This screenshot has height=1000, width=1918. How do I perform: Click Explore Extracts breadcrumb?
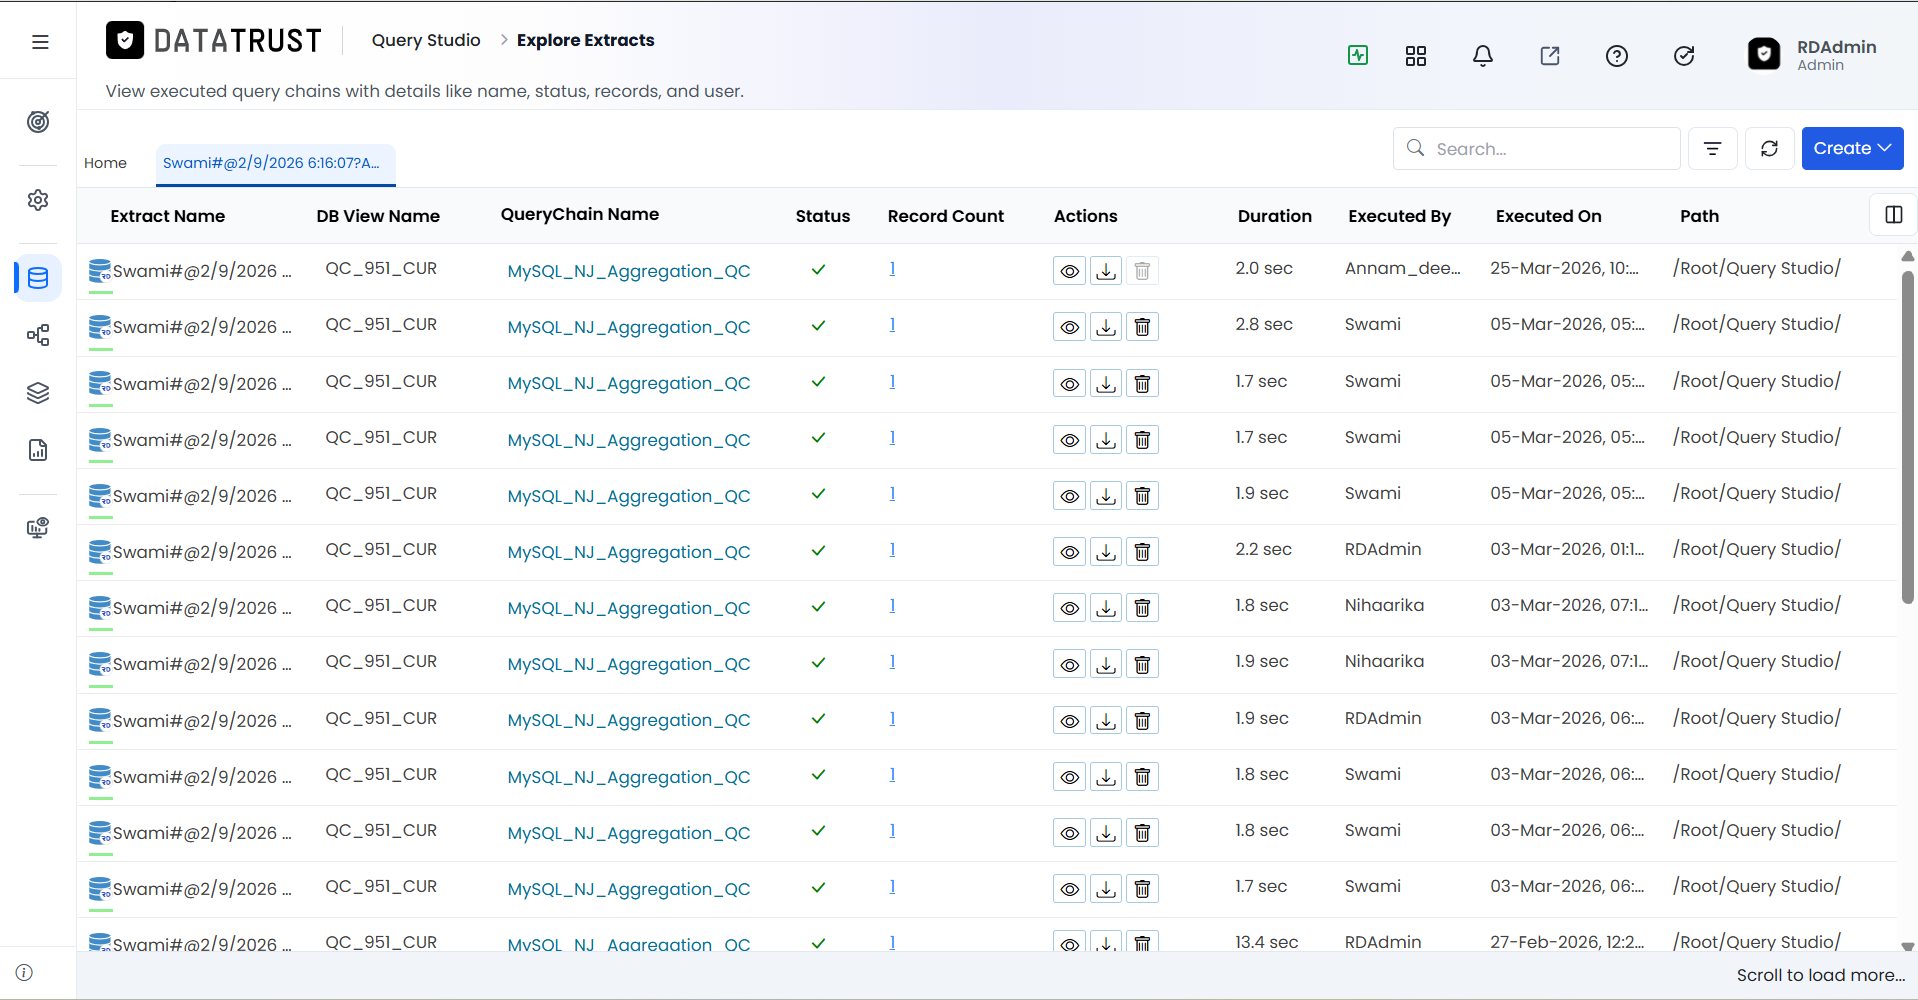pyautogui.click(x=585, y=40)
